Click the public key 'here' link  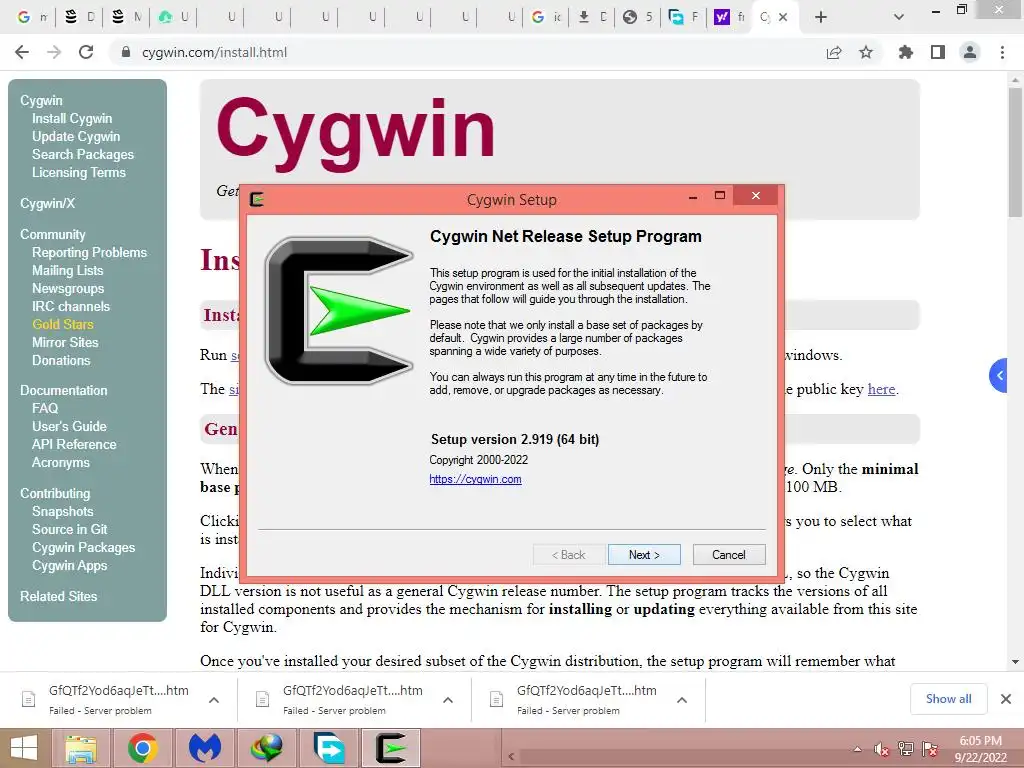point(881,389)
